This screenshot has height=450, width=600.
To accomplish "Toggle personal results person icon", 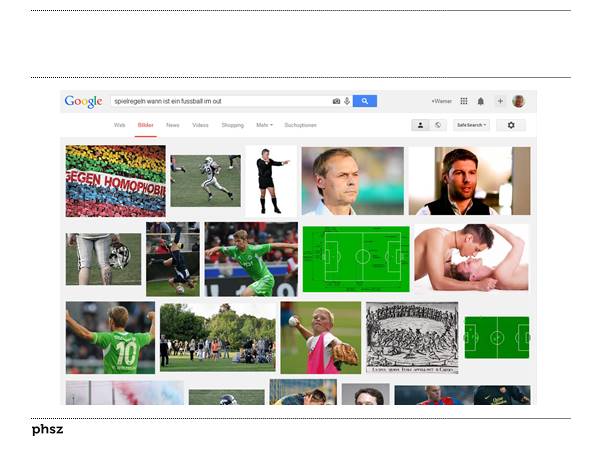I will (420, 125).
